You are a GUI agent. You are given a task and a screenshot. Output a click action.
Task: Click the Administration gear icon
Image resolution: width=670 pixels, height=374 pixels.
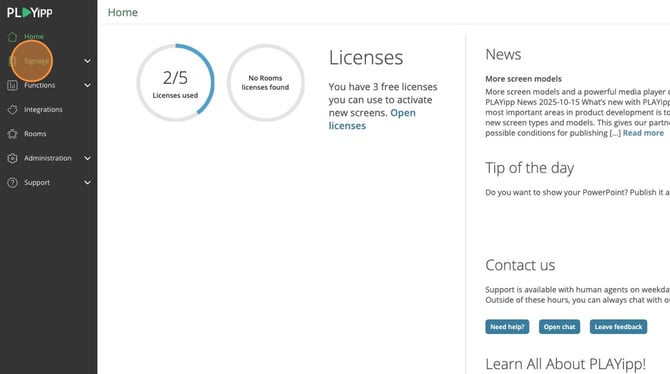pos(12,158)
